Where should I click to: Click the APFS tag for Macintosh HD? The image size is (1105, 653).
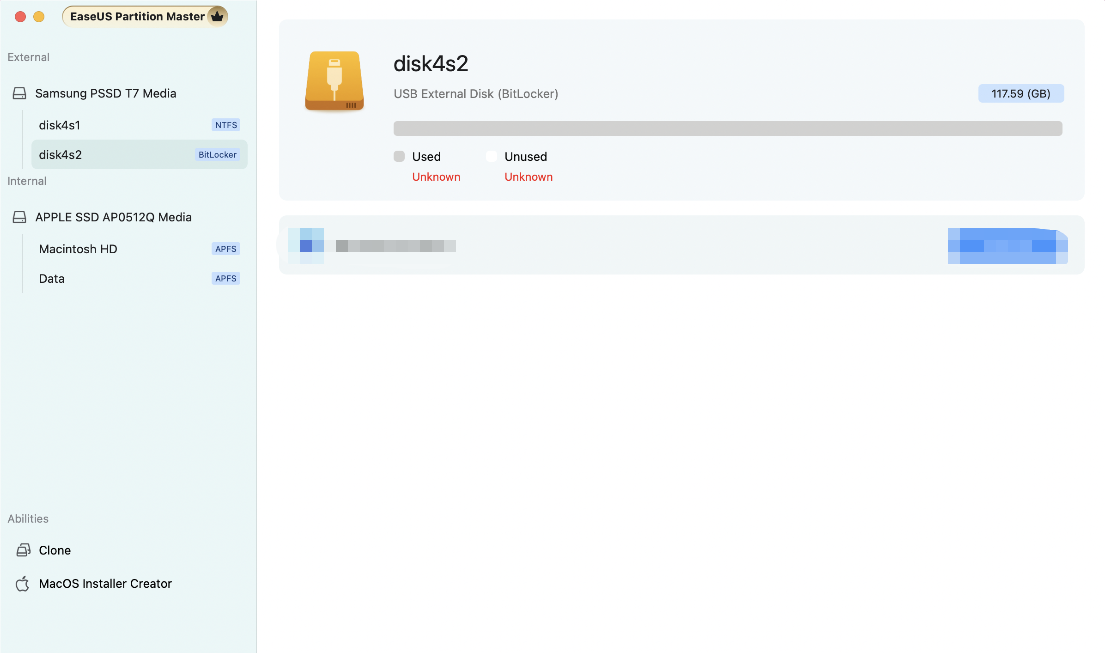click(x=226, y=249)
